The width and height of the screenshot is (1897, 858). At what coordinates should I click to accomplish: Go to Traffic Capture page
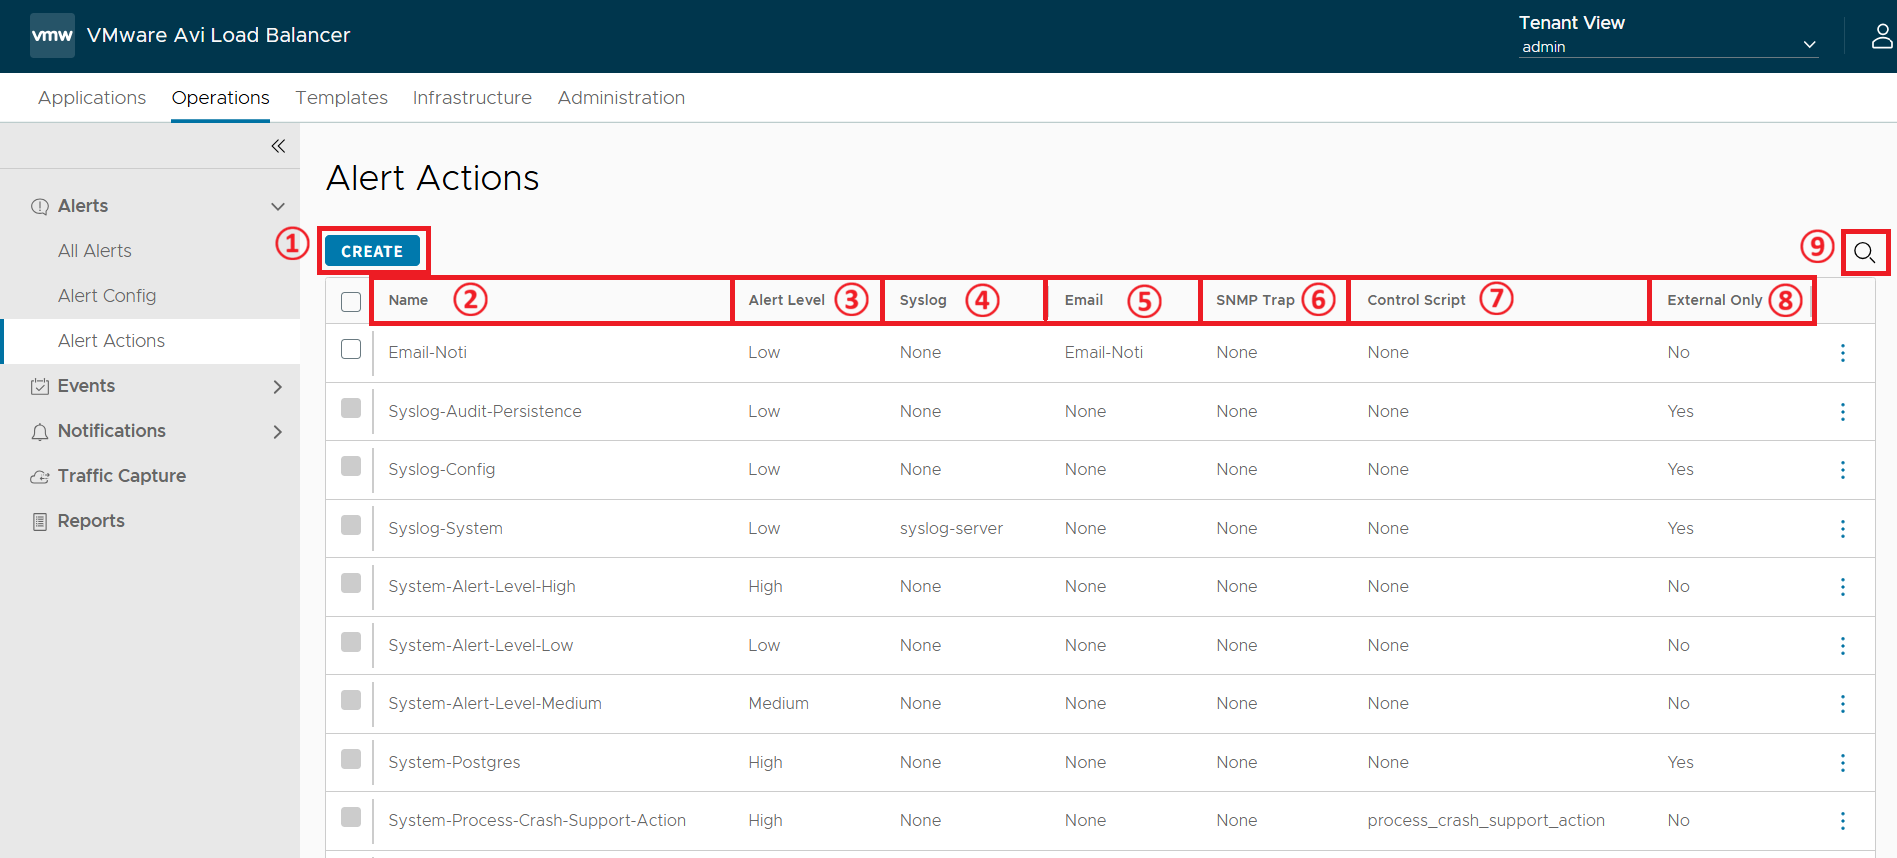122,476
